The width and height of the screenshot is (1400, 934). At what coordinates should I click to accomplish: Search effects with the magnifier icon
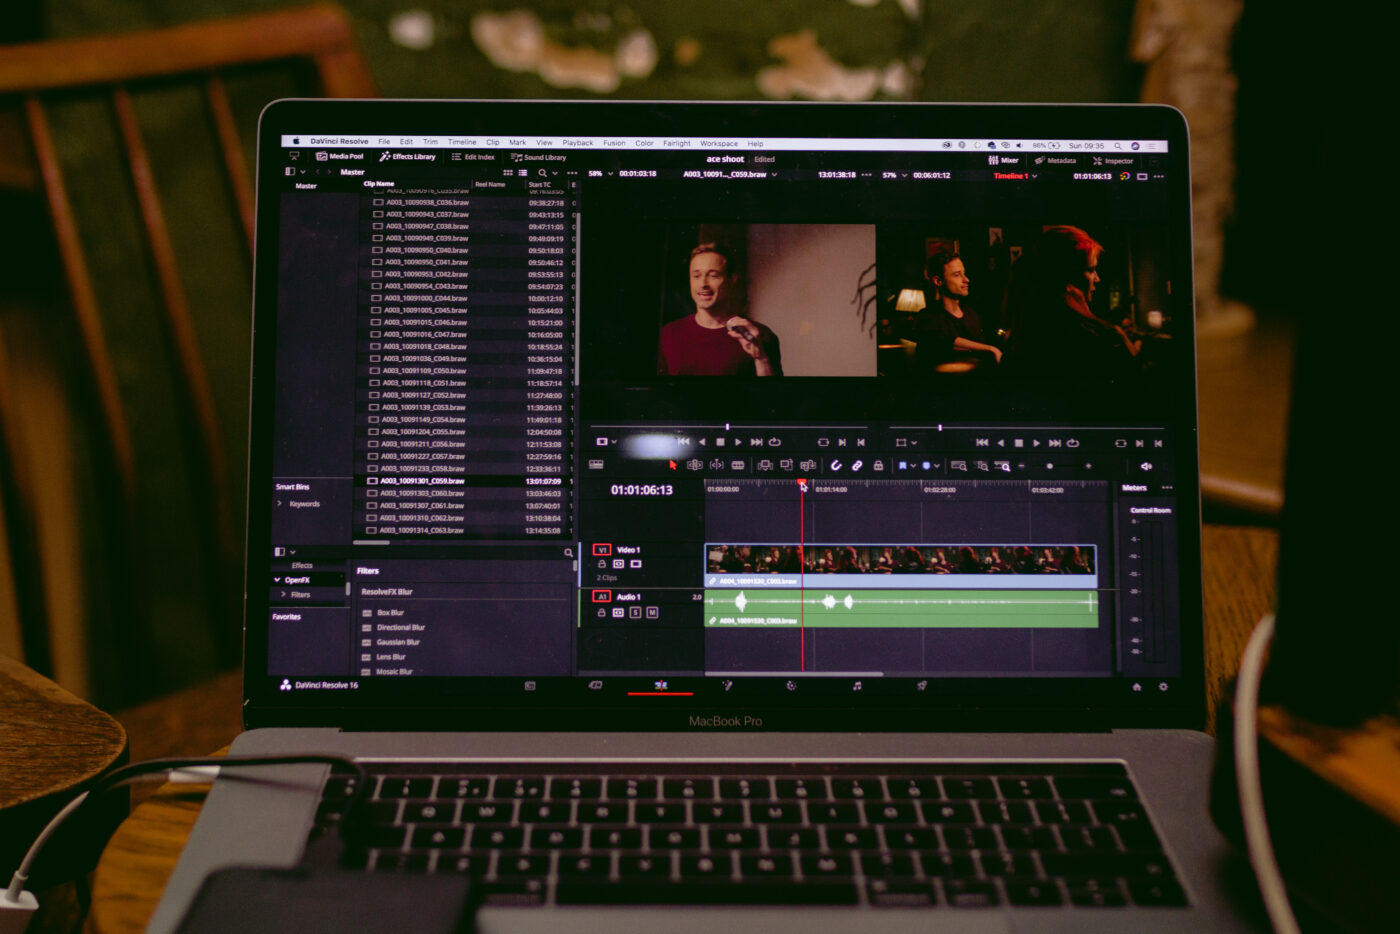tap(568, 552)
